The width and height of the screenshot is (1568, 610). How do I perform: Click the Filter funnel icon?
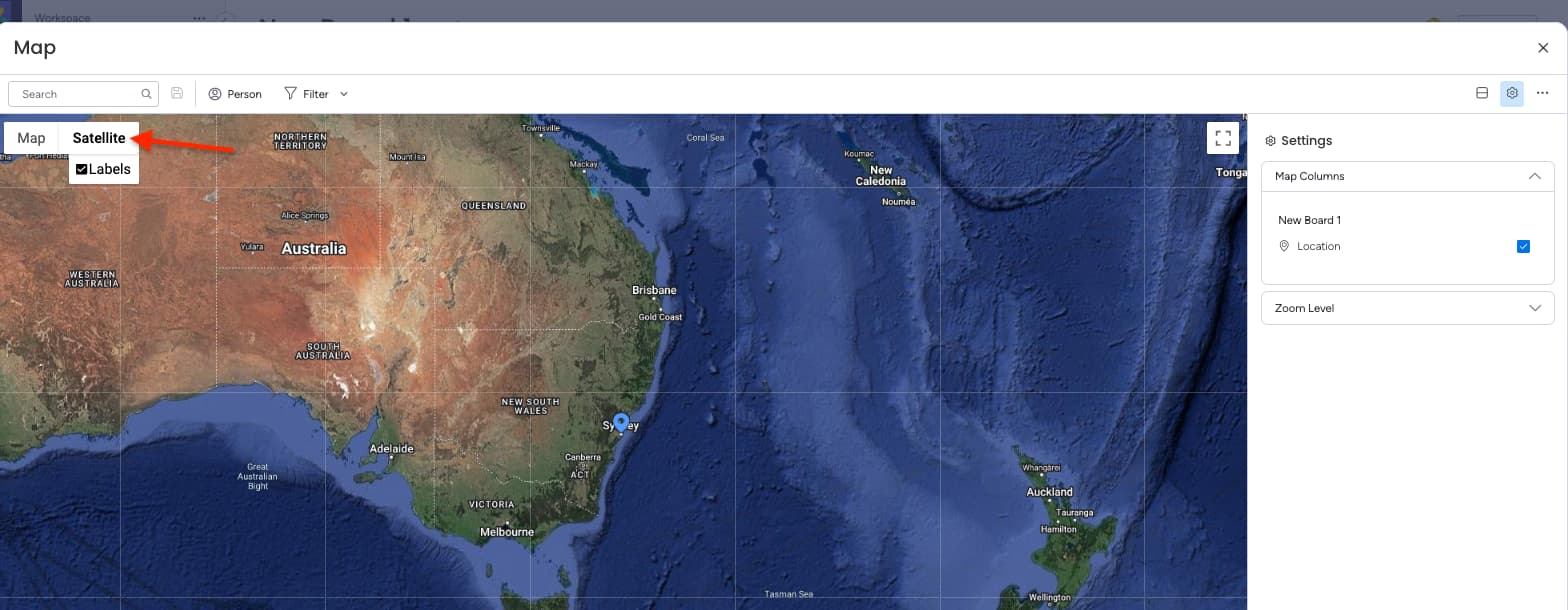[x=291, y=93]
